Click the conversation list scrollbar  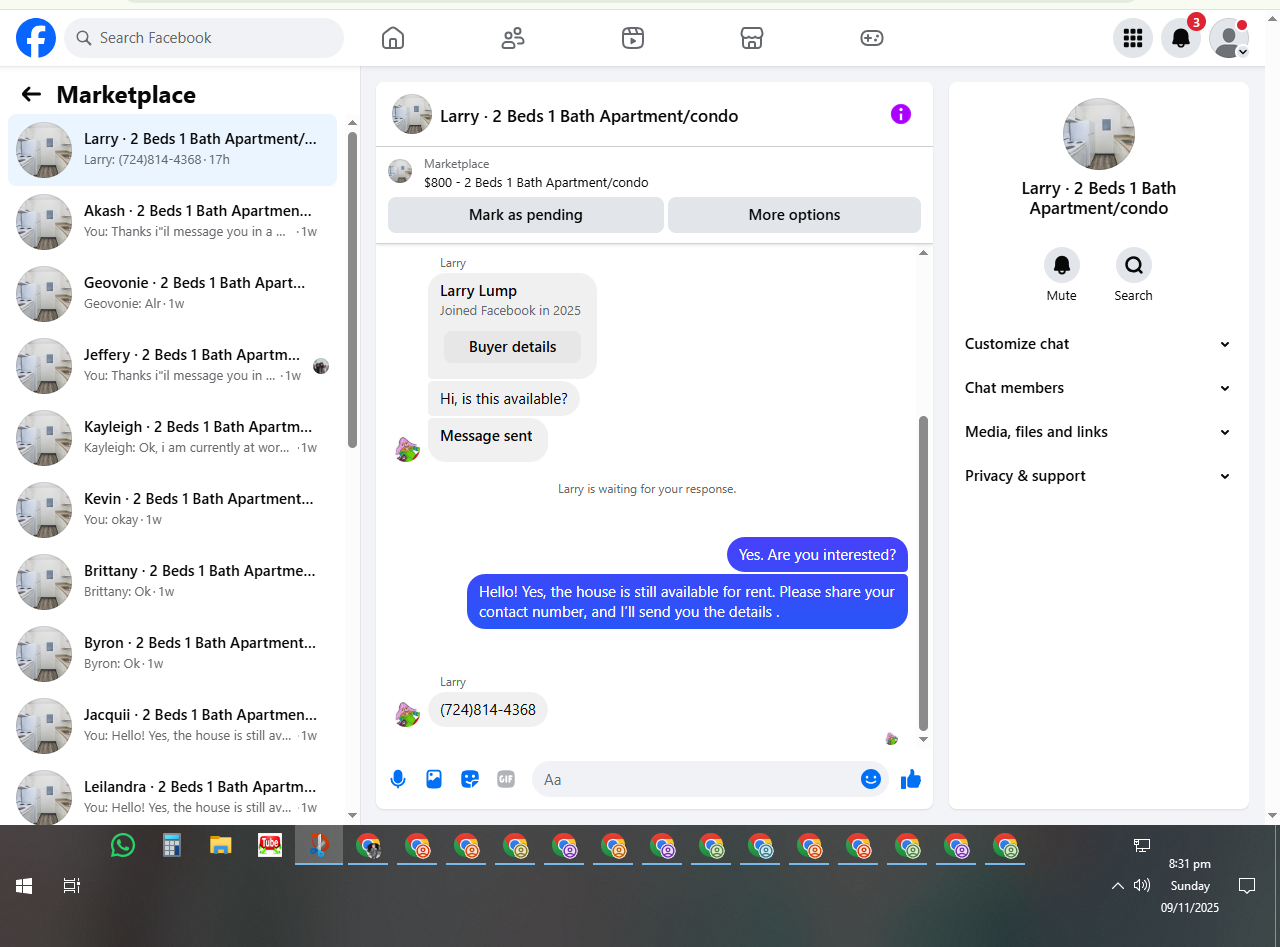[x=352, y=290]
